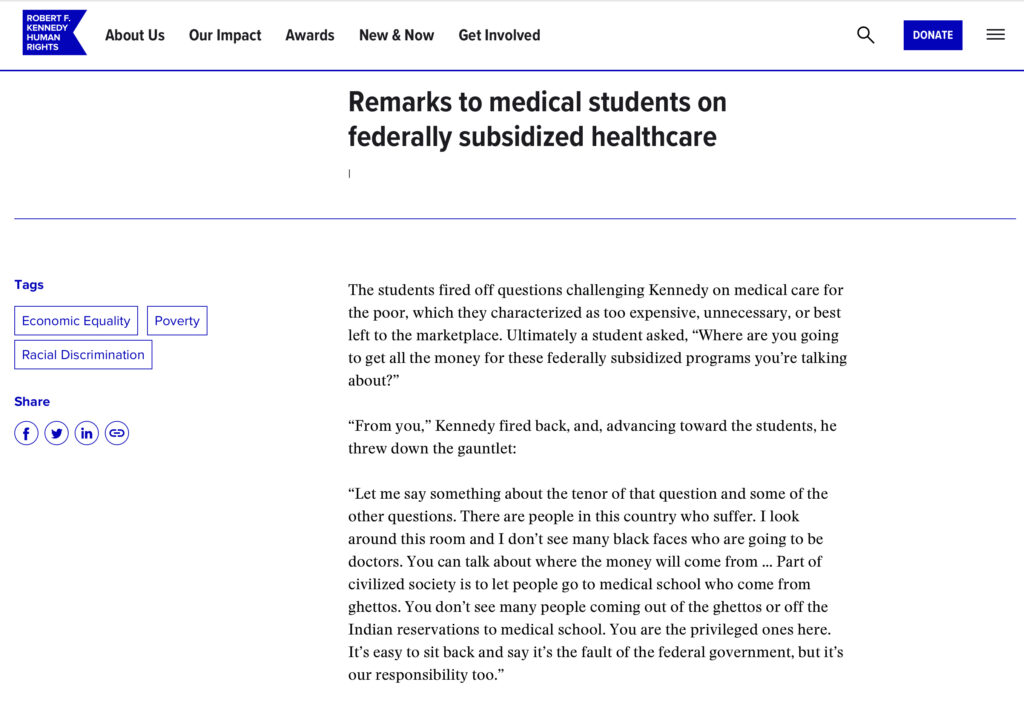
Task: Open the About Us menu
Action: click(x=135, y=35)
